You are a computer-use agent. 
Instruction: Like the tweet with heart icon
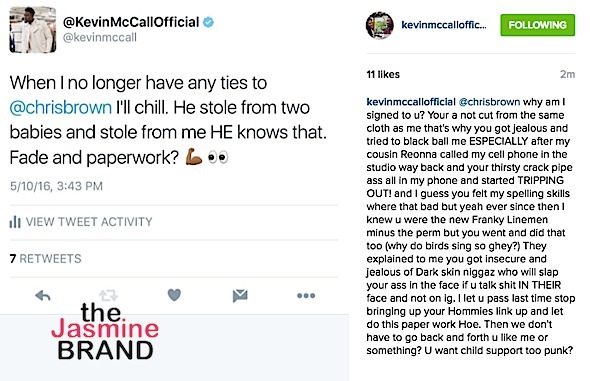tap(174, 295)
